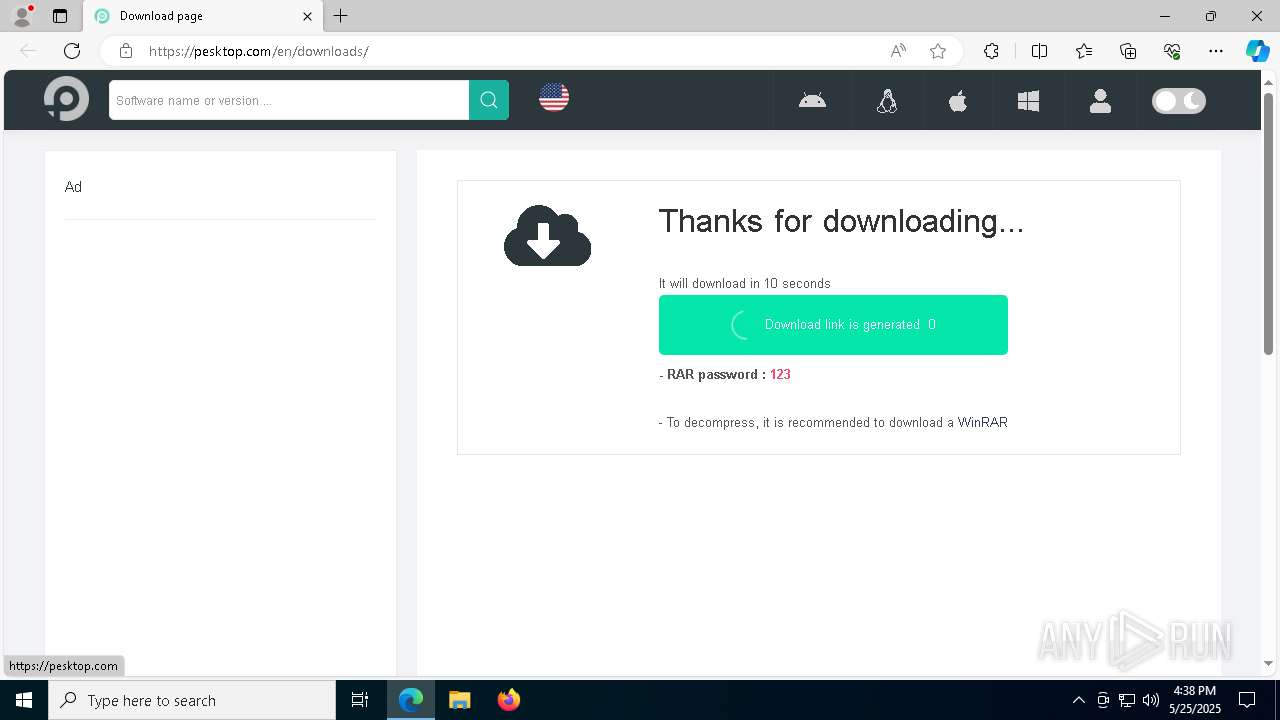
Task: Open network status tray icon
Action: pos(1127,700)
